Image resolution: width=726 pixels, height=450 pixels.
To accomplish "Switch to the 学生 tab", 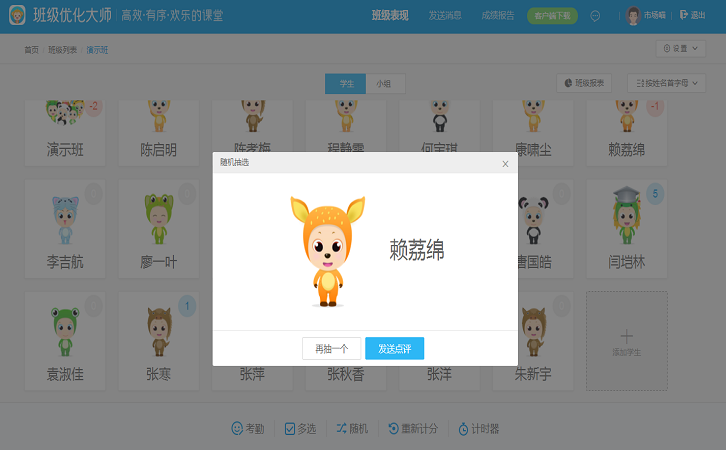I will (346, 84).
